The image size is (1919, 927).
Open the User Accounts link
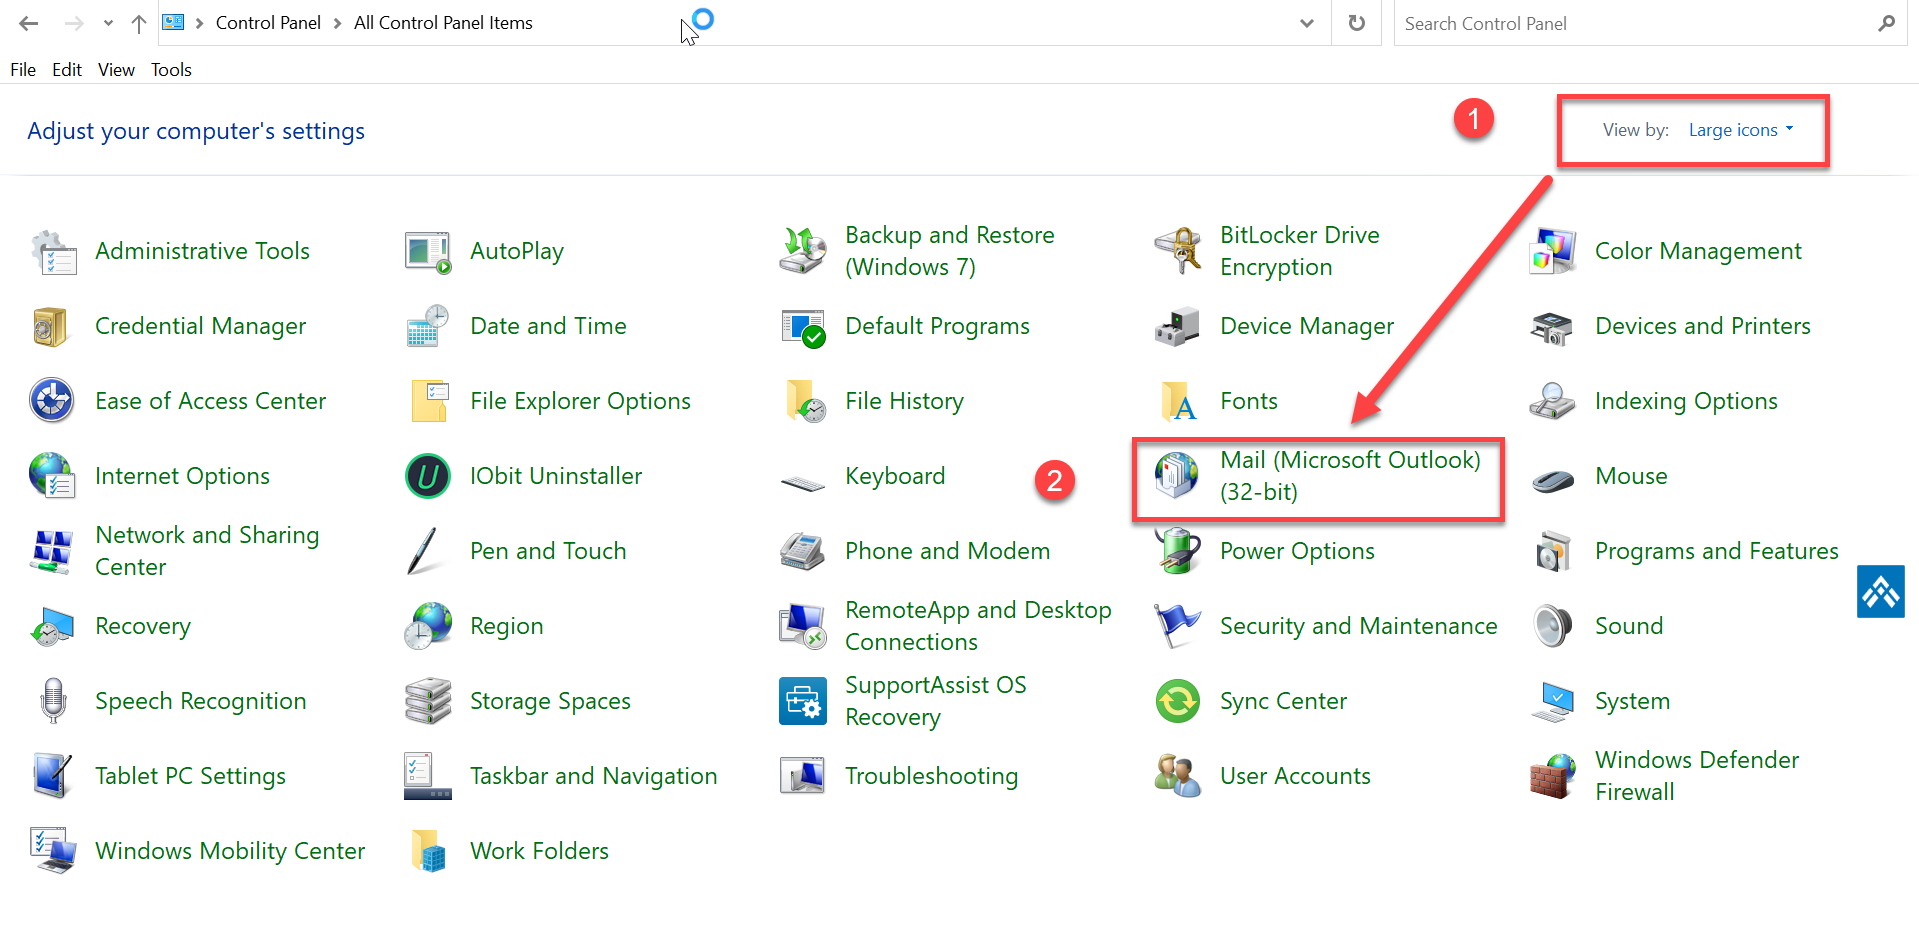point(1296,776)
